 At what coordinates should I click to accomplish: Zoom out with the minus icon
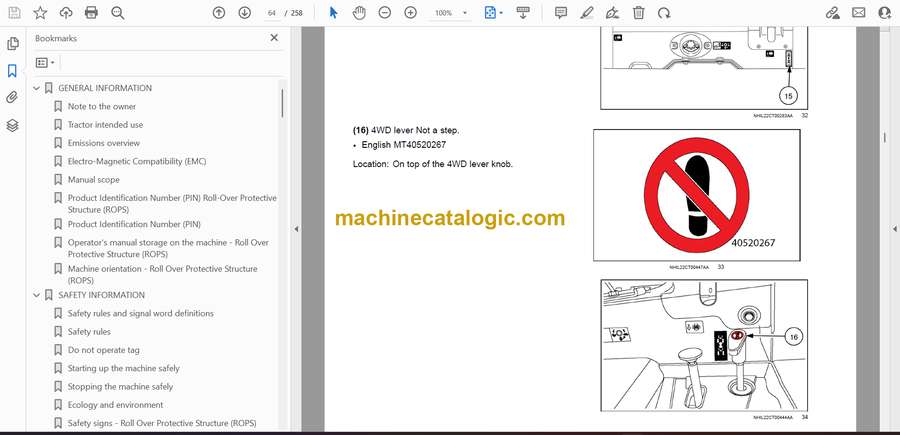[385, 13]
